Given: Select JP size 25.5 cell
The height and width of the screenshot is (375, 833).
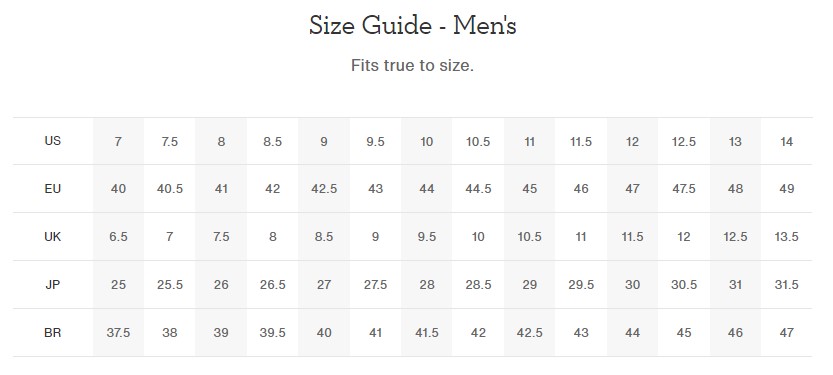Looking at the screenshot, I should click(169, 285).
